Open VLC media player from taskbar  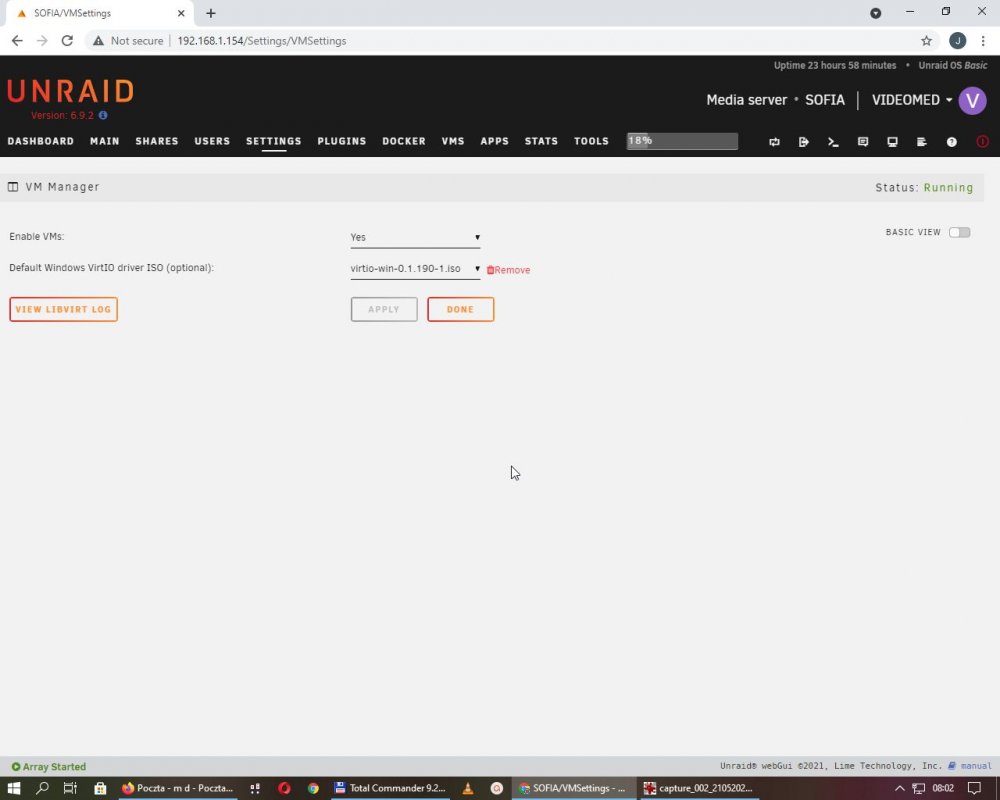coord(467,788)
